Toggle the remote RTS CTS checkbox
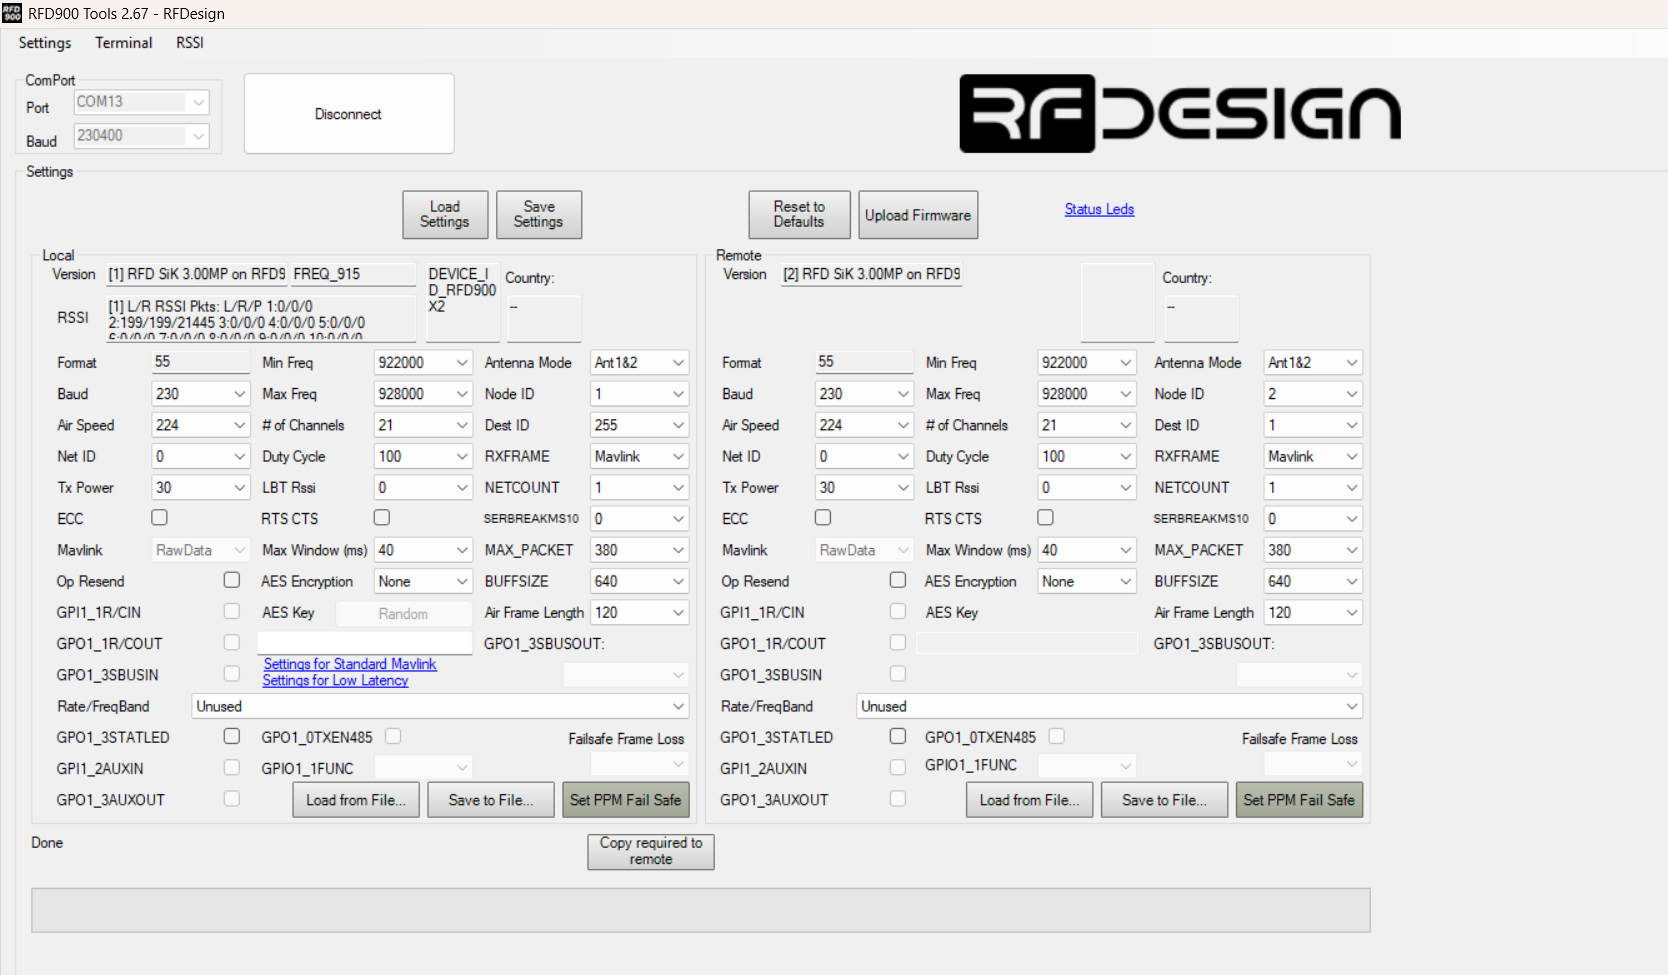This screenshot has width=1668, height=975. (x=1045, y=517)
